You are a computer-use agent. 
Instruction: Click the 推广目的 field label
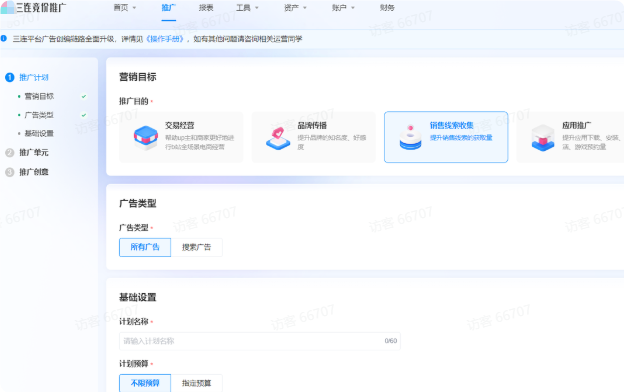134,101
